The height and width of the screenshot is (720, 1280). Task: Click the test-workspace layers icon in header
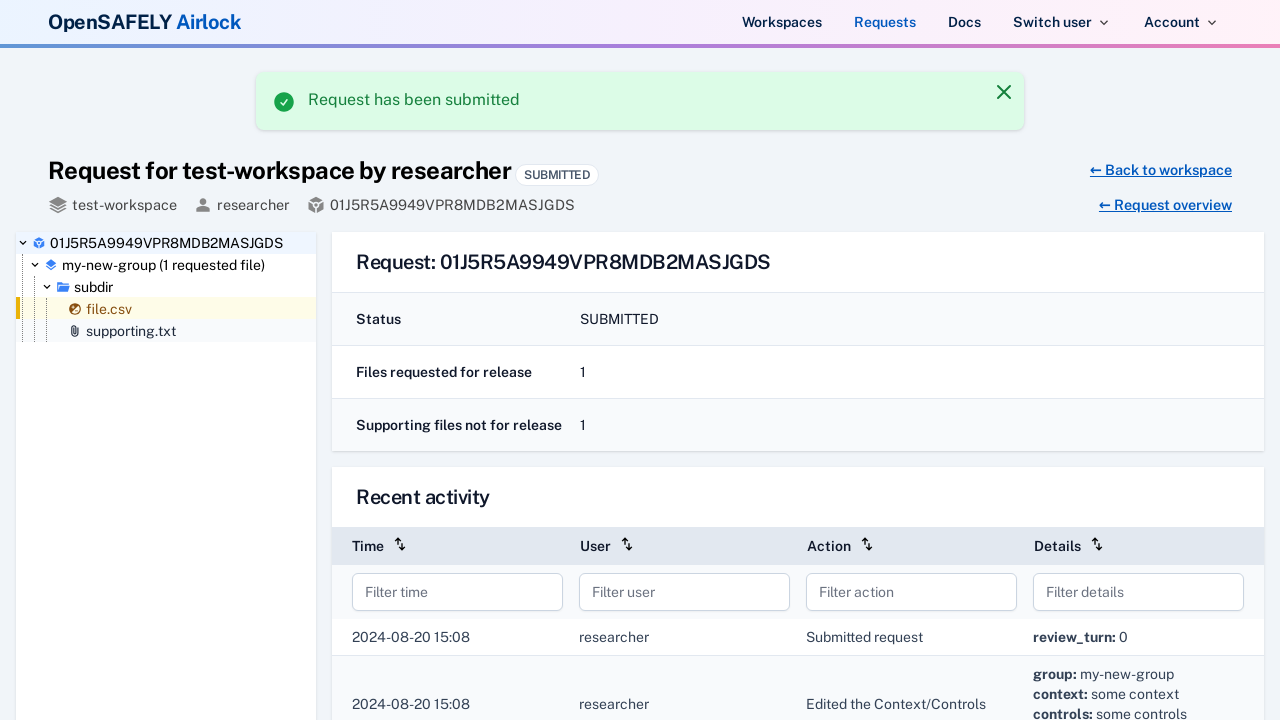point(58,205)
